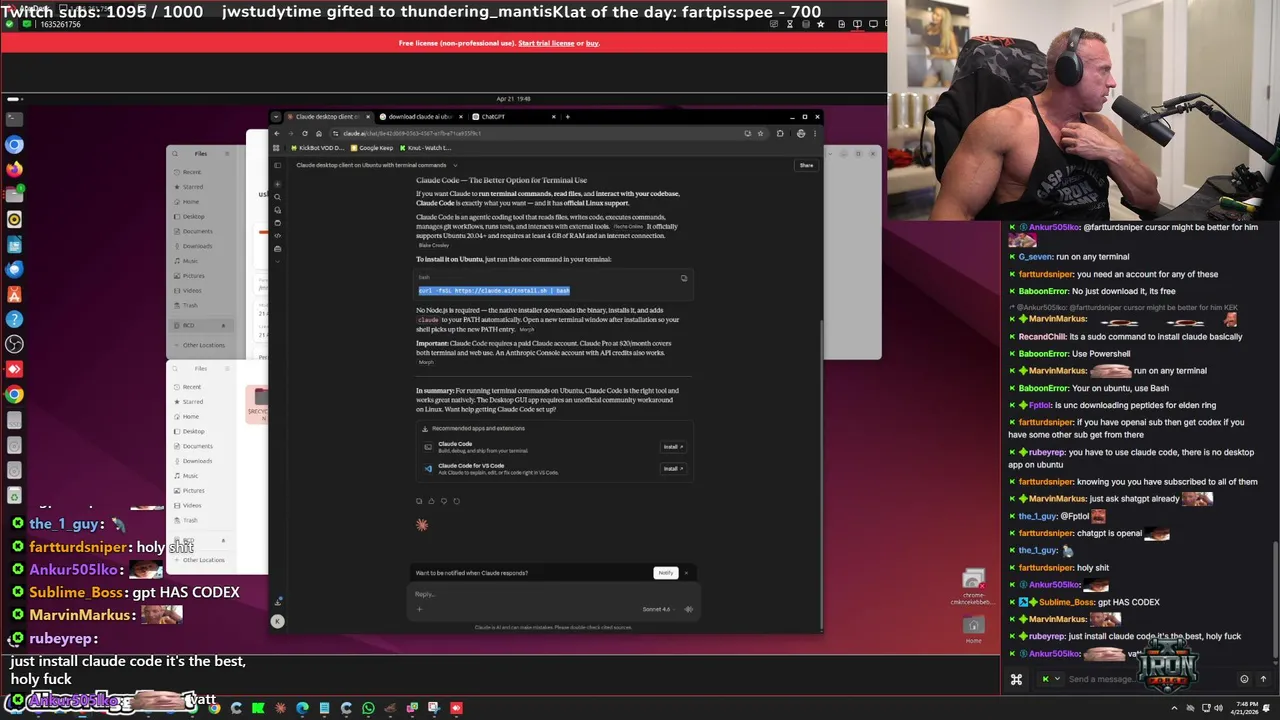This screenshot has width=1280, height=720.
Task: Retry Claude's response
Action: tap(456, 501)
